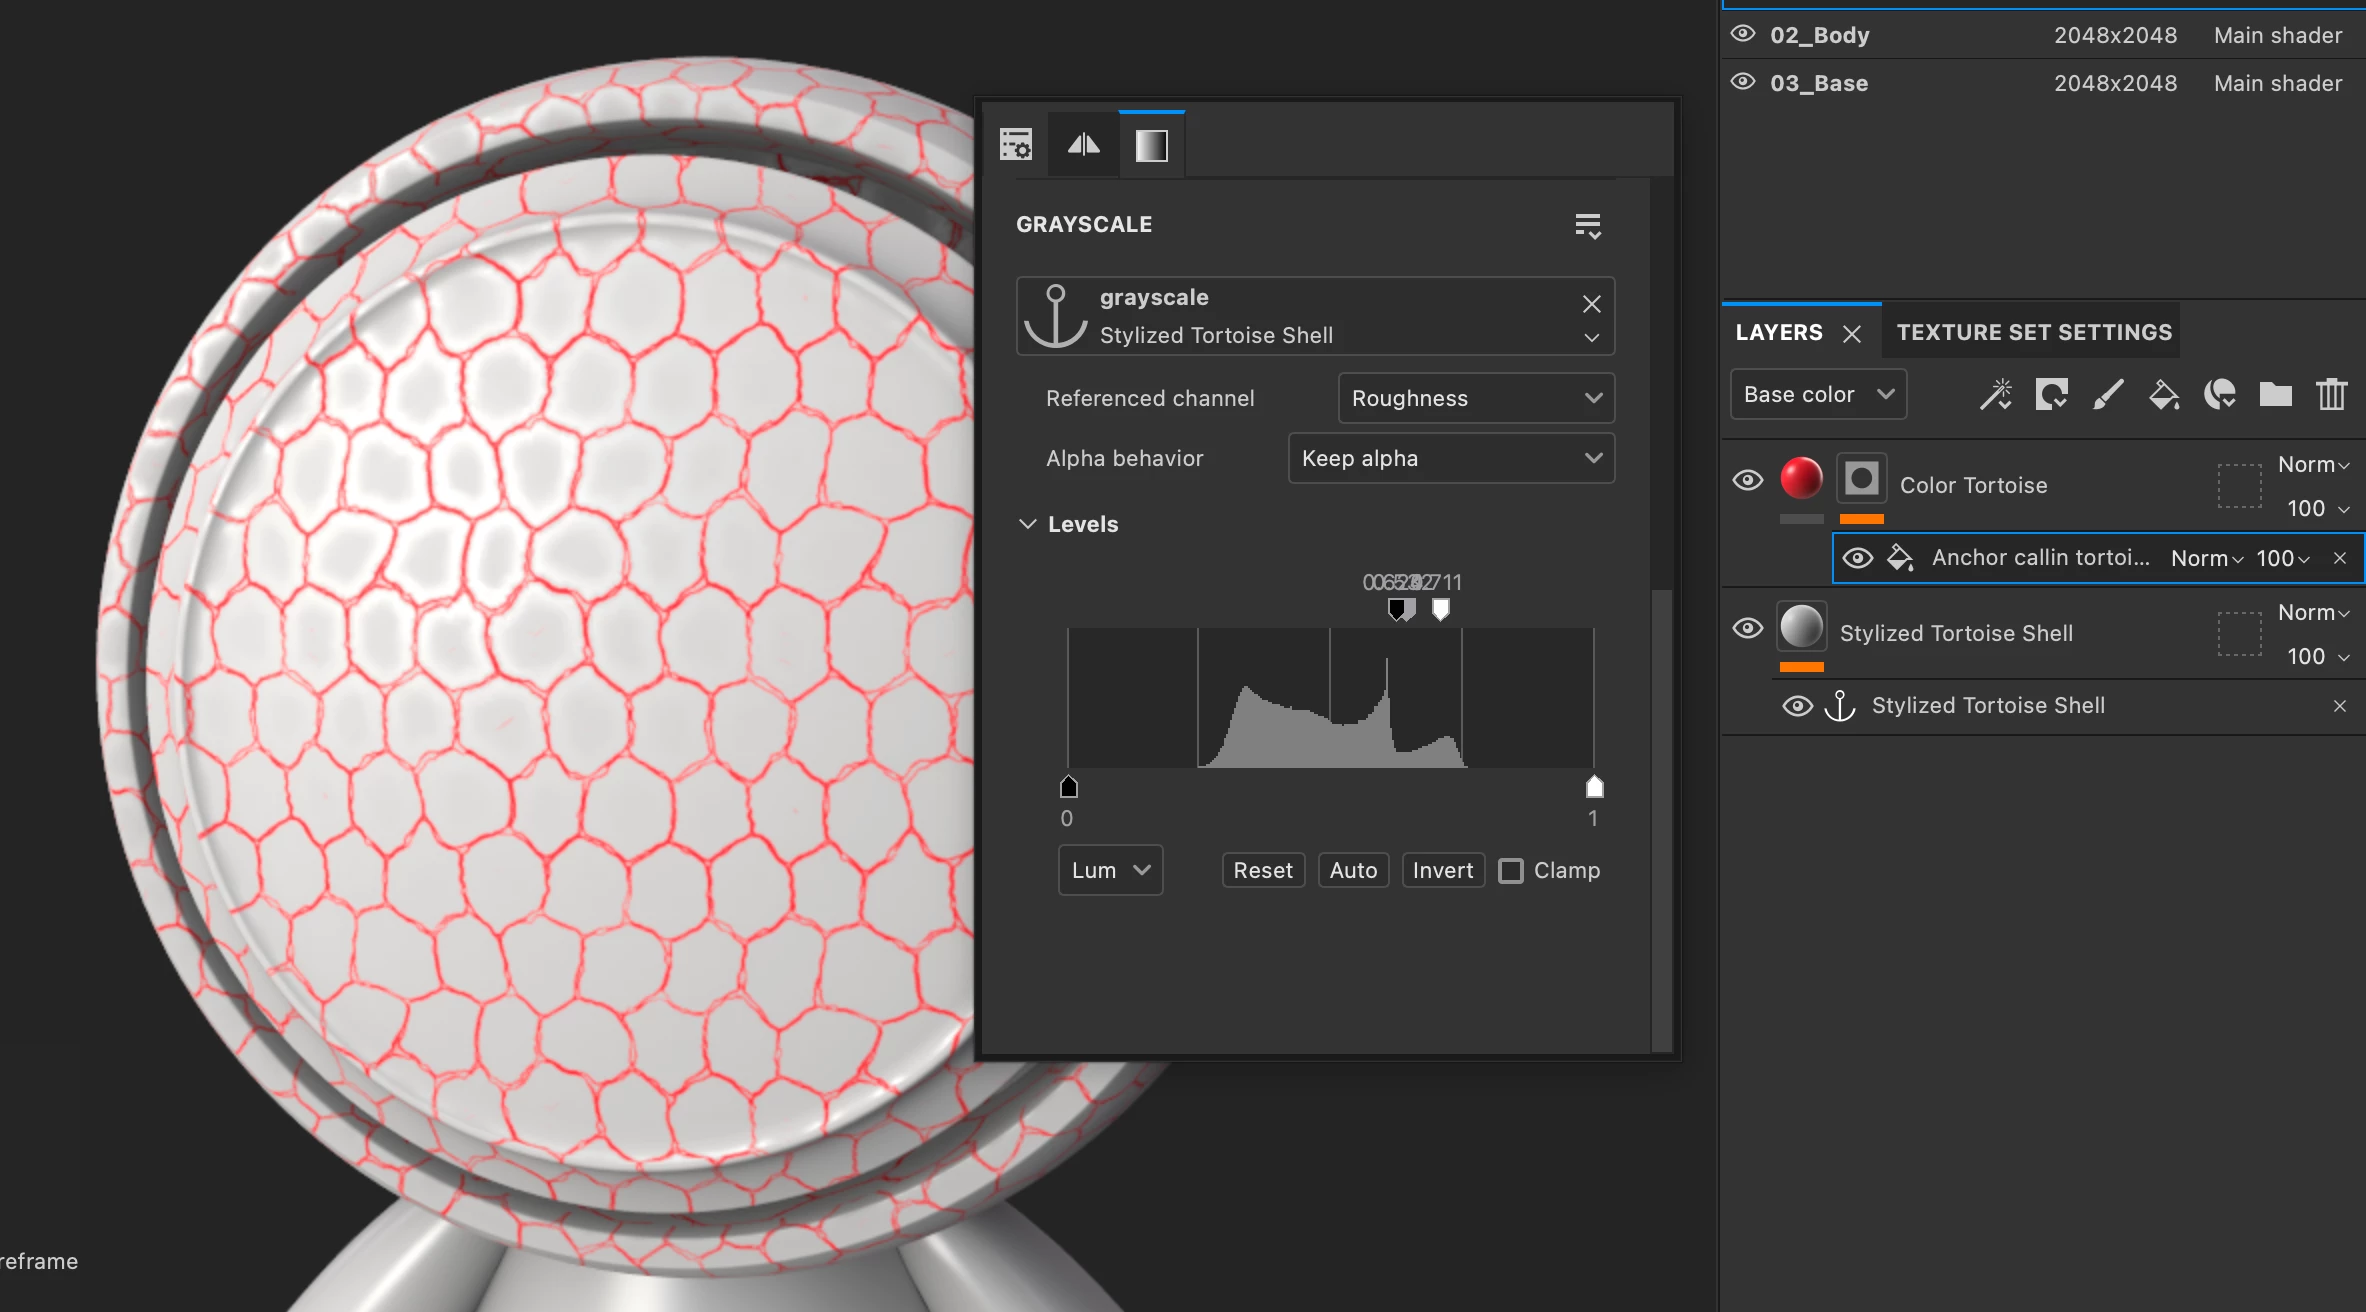Add a fill layer with bucket icon

(2164, 394)
